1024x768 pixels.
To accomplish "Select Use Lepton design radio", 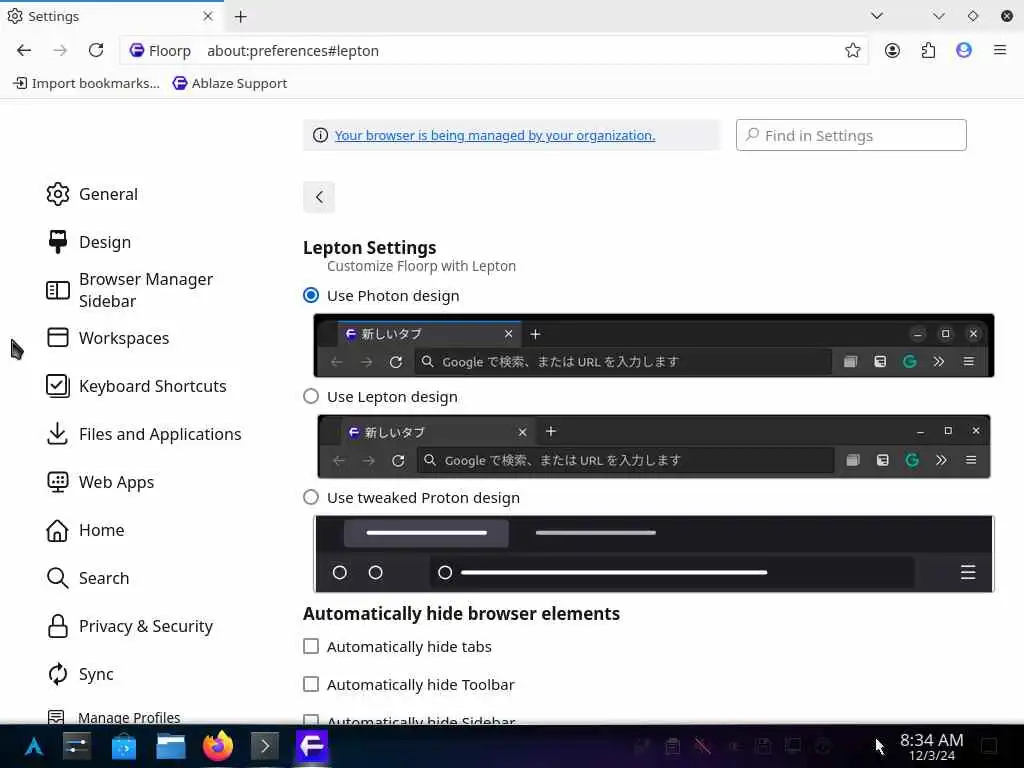I will pos(311,396).
